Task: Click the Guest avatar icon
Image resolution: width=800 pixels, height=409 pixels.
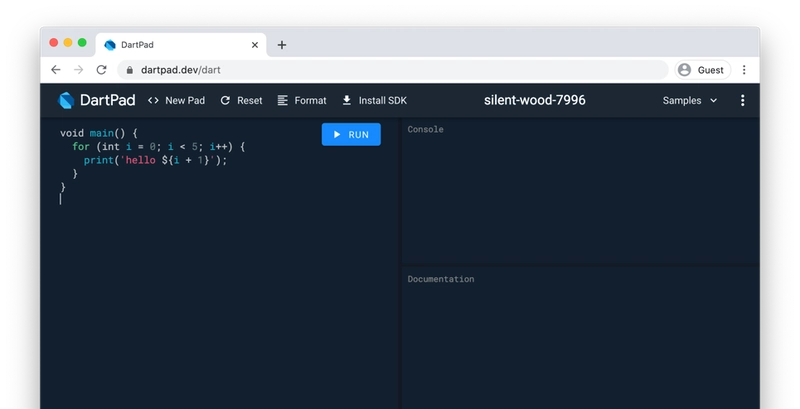Action: click(x=685, y=70)
